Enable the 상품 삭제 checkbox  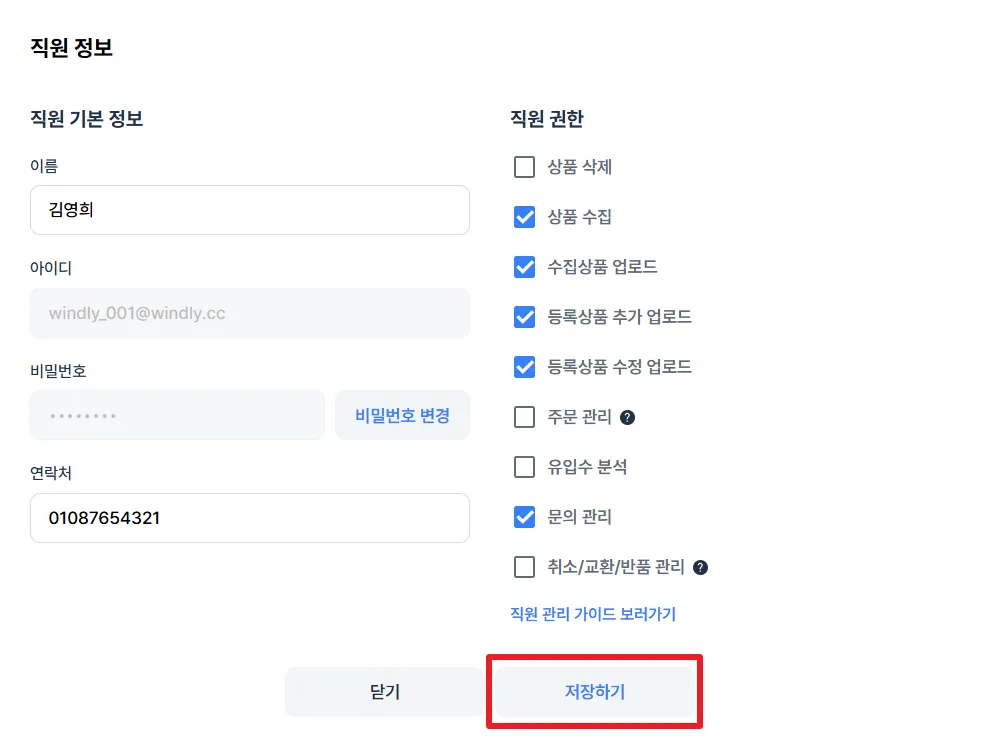(524, 167)
